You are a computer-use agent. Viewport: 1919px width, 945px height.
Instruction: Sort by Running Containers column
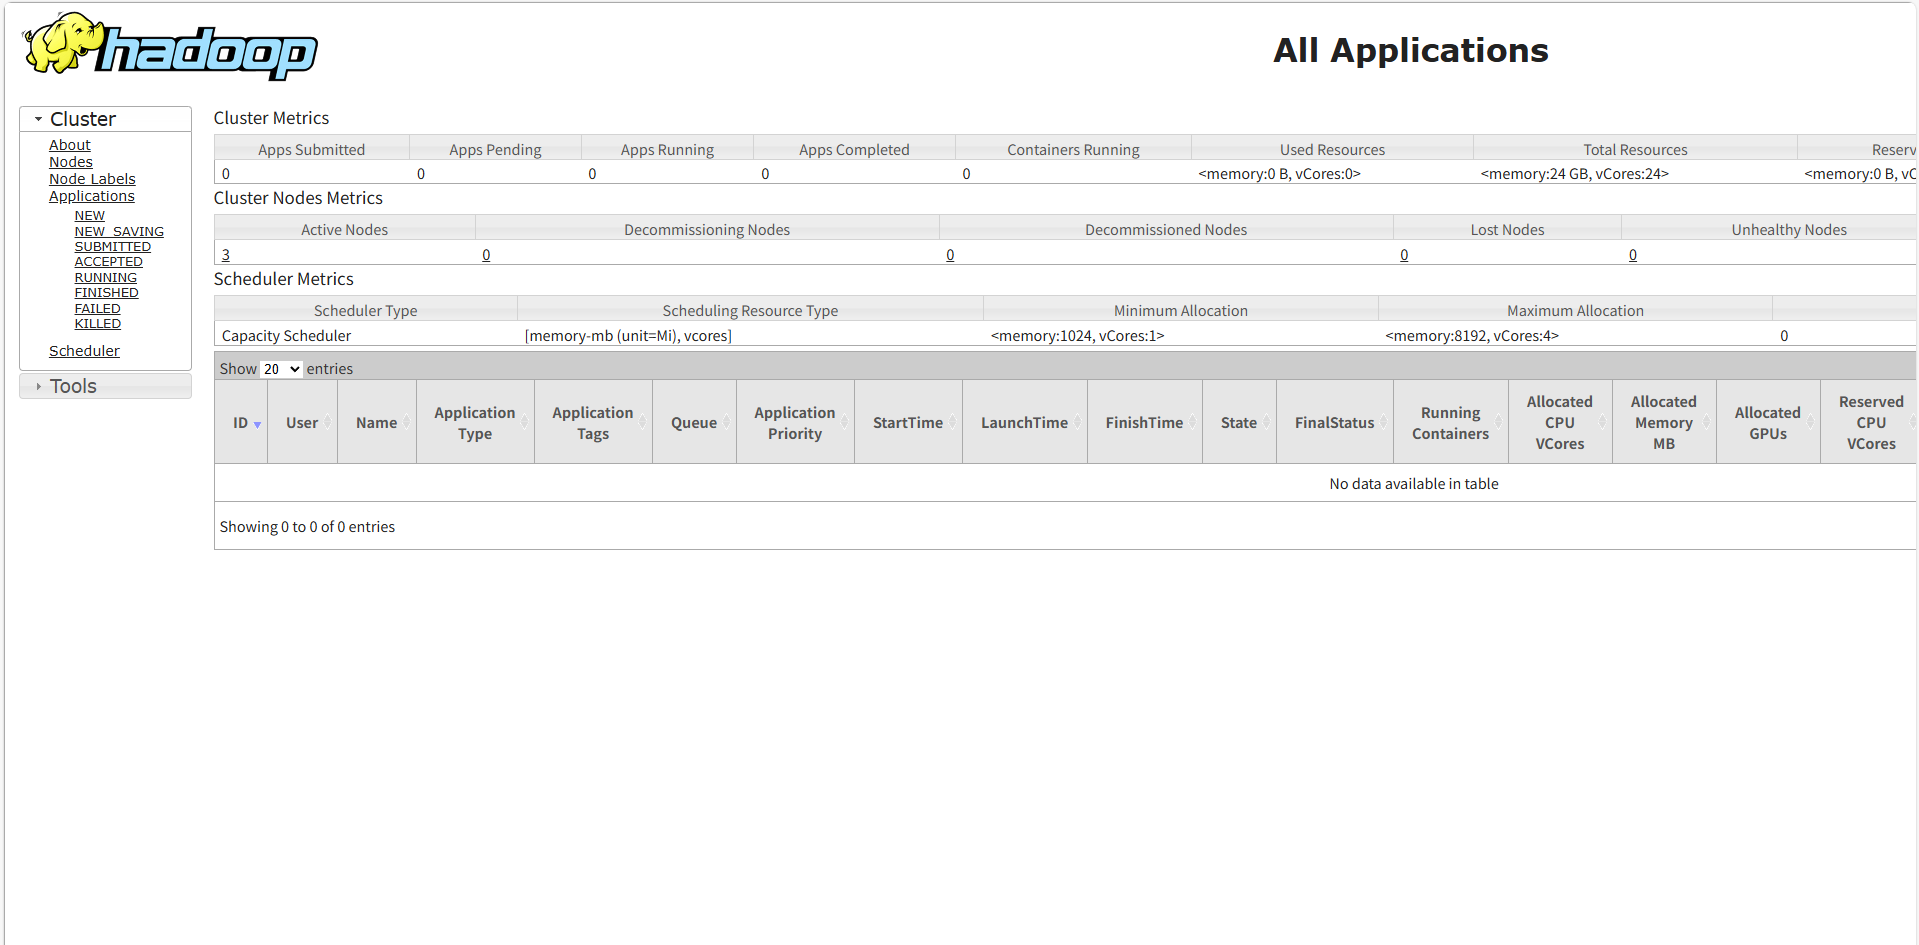[1451, 423]
